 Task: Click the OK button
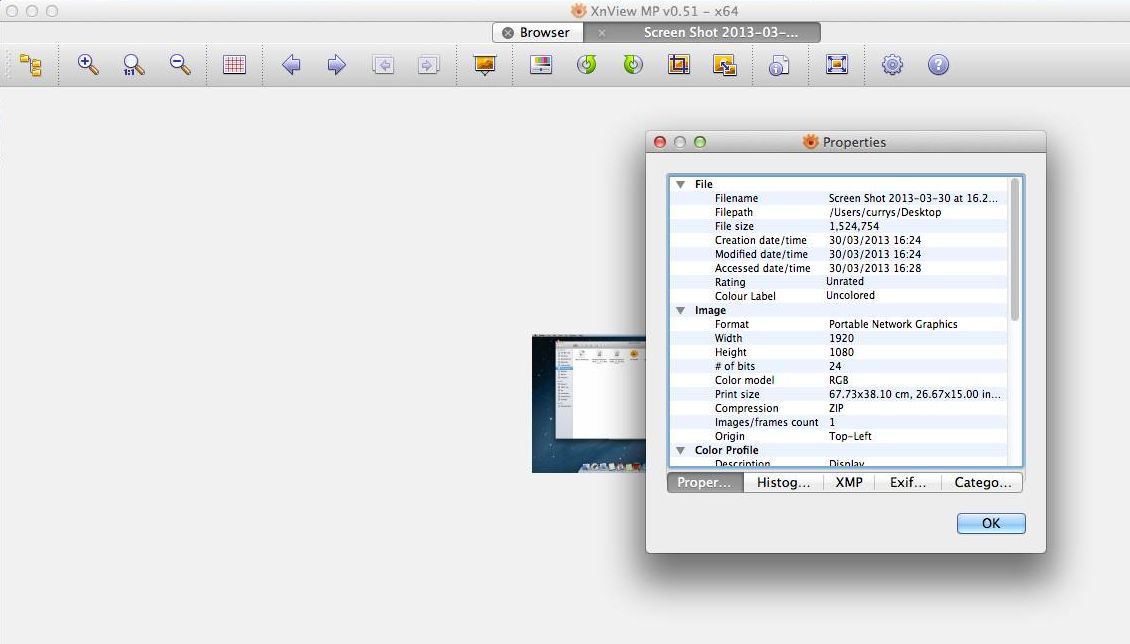pyautogui.click(x=991, y=524)
